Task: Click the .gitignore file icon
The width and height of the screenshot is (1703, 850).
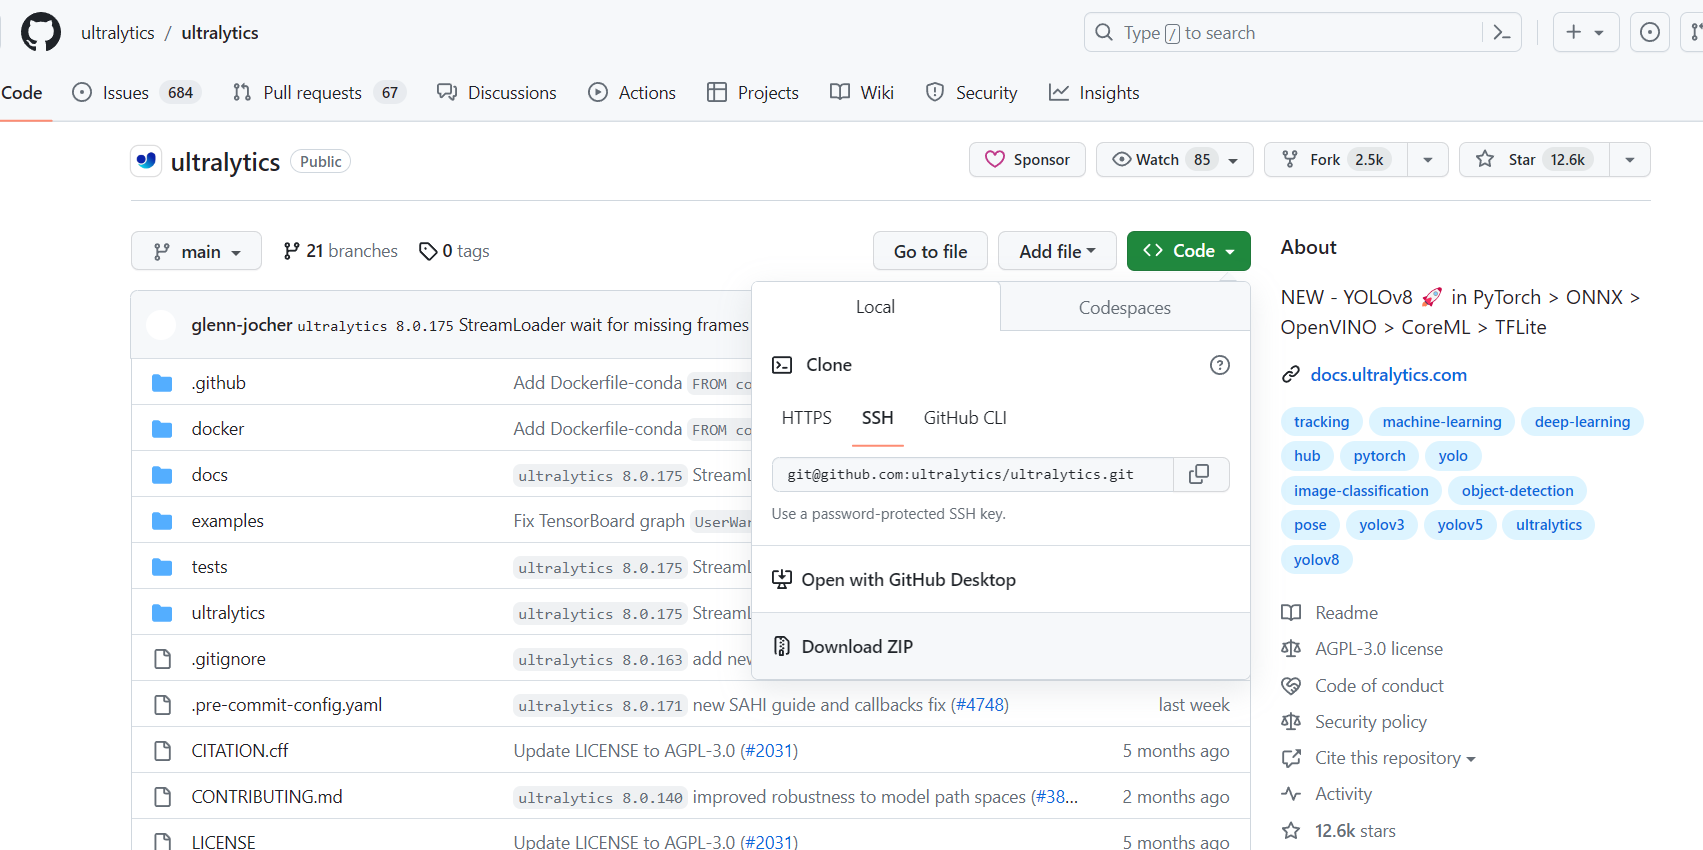Action: tap(162, 659)
